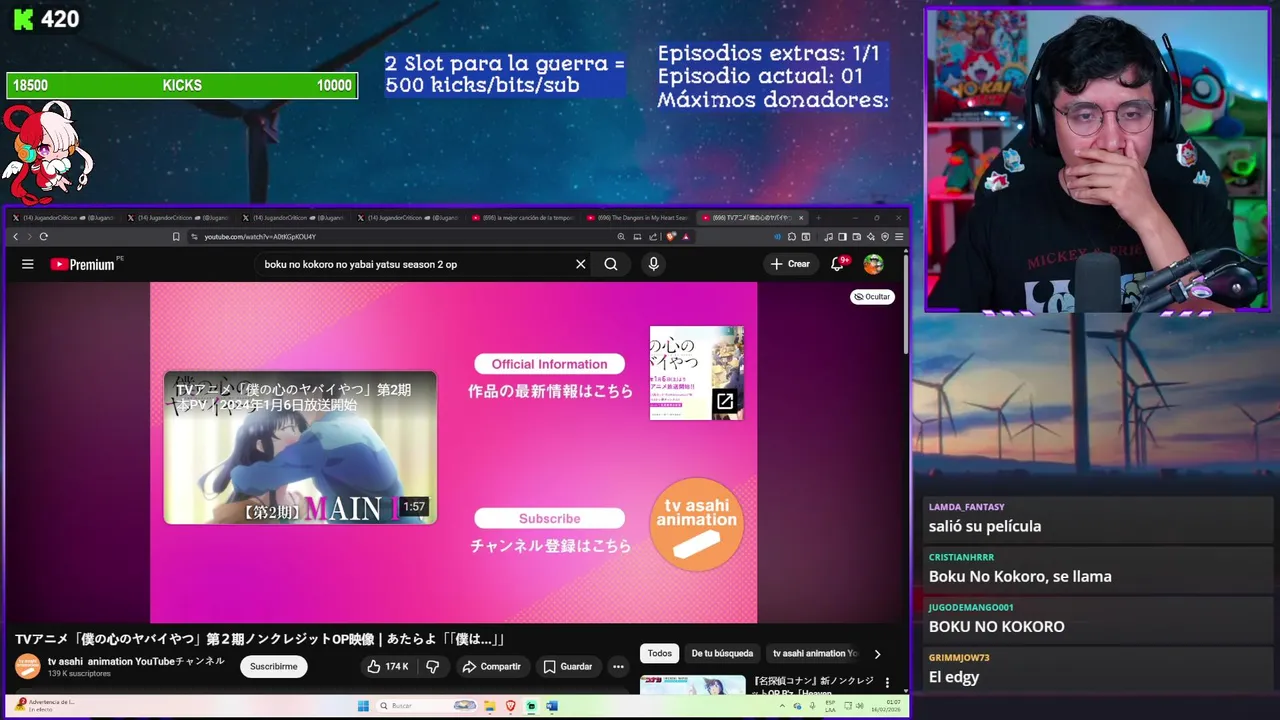The image size is (1280, 720).
Task: Open tv asahi animation channel avatar
Action: (27, 666)
